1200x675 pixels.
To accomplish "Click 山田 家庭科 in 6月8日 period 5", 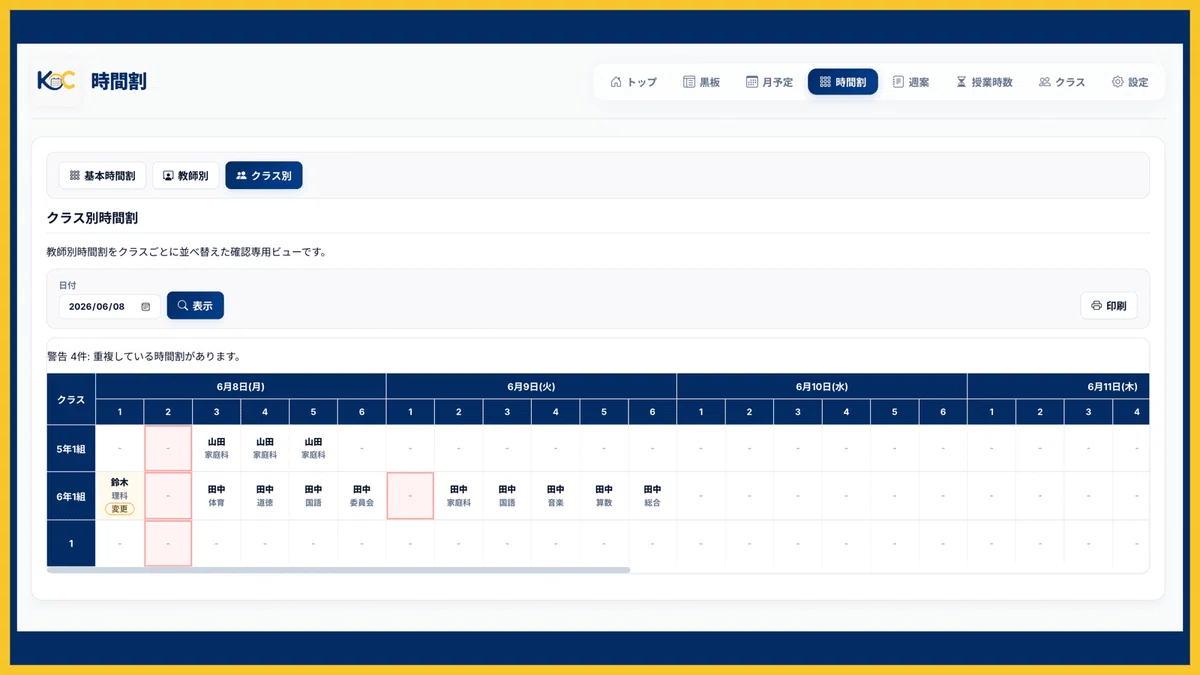I will (313, 448).
